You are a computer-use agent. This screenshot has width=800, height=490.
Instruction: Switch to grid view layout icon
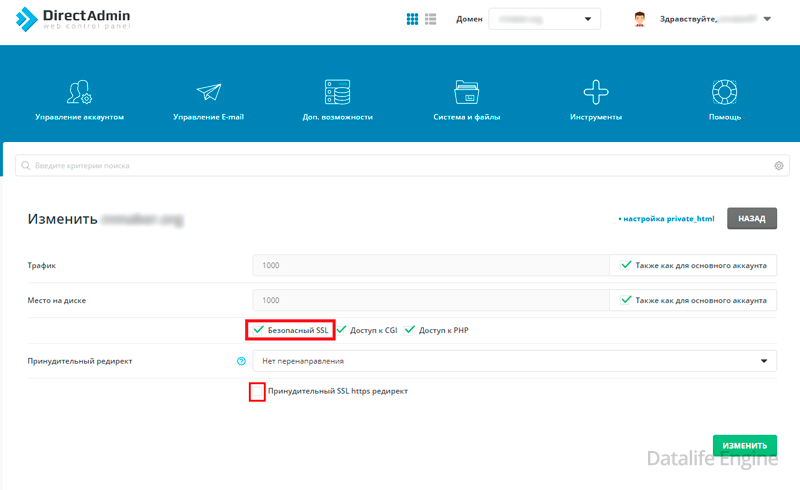click(x=412, y=19)
